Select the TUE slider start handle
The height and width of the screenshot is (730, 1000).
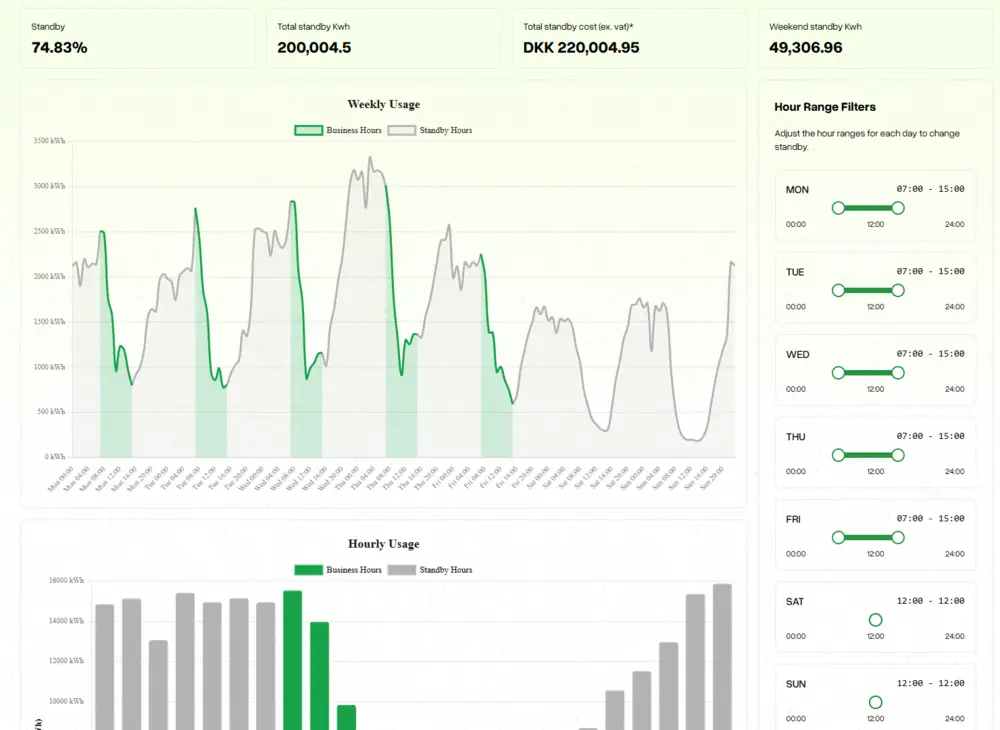[x=839, y=291]
